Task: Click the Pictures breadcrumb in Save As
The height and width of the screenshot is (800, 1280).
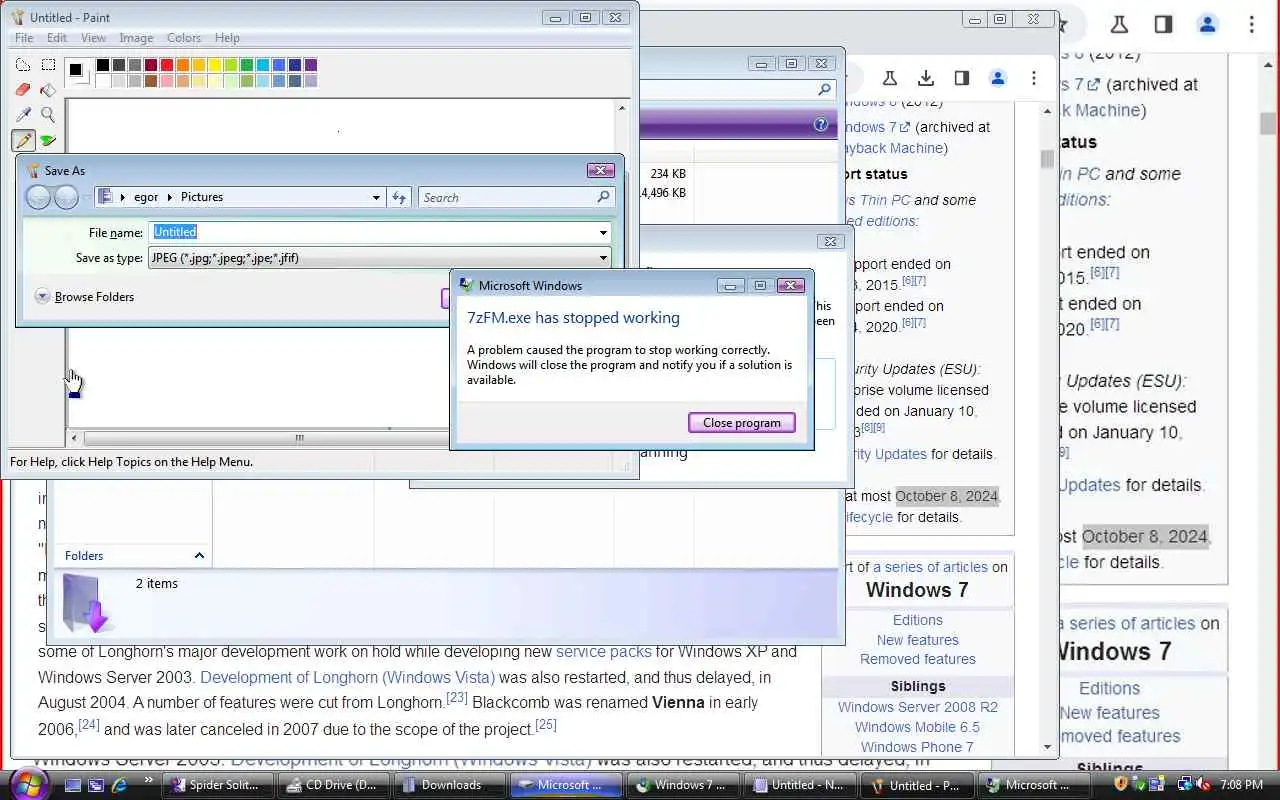Action: [202, 197]
